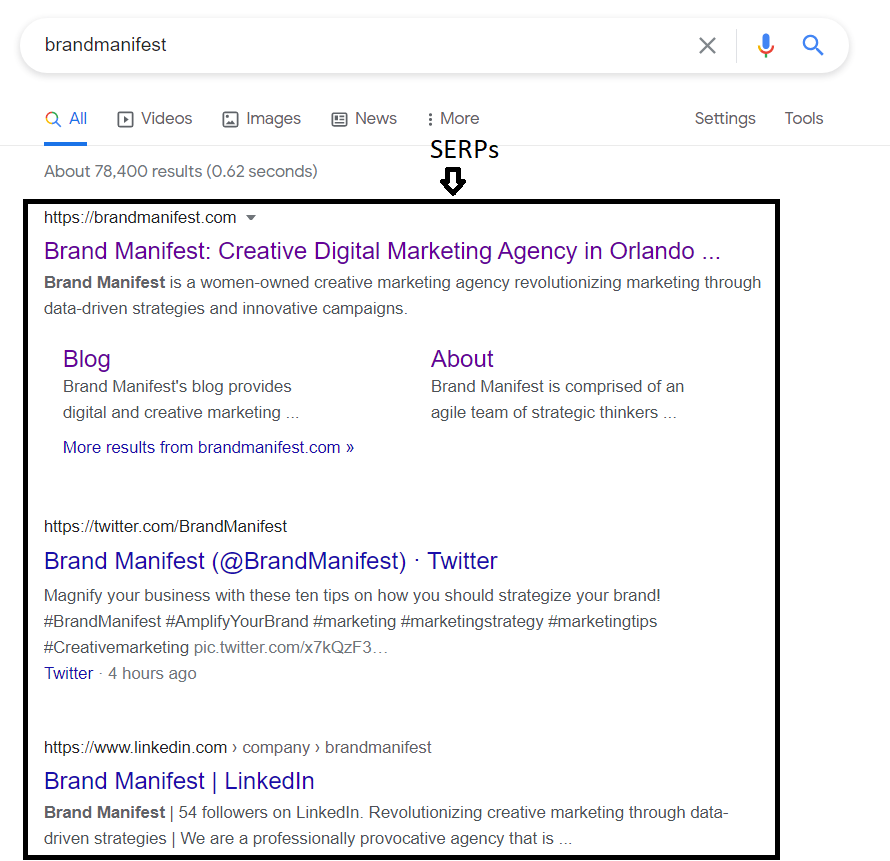Click the Twitter source link above 4 hours ago

point(69,673)
